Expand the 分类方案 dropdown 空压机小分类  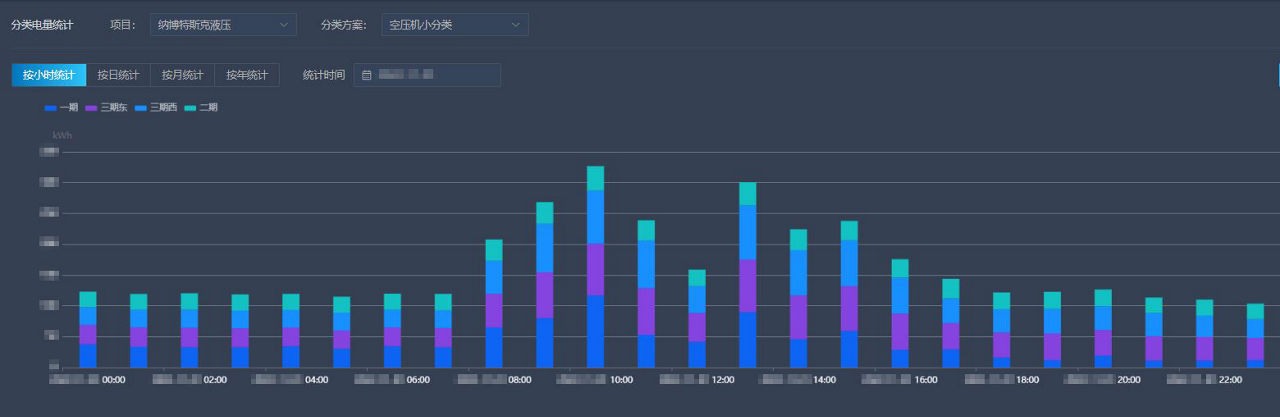point(455,24)
